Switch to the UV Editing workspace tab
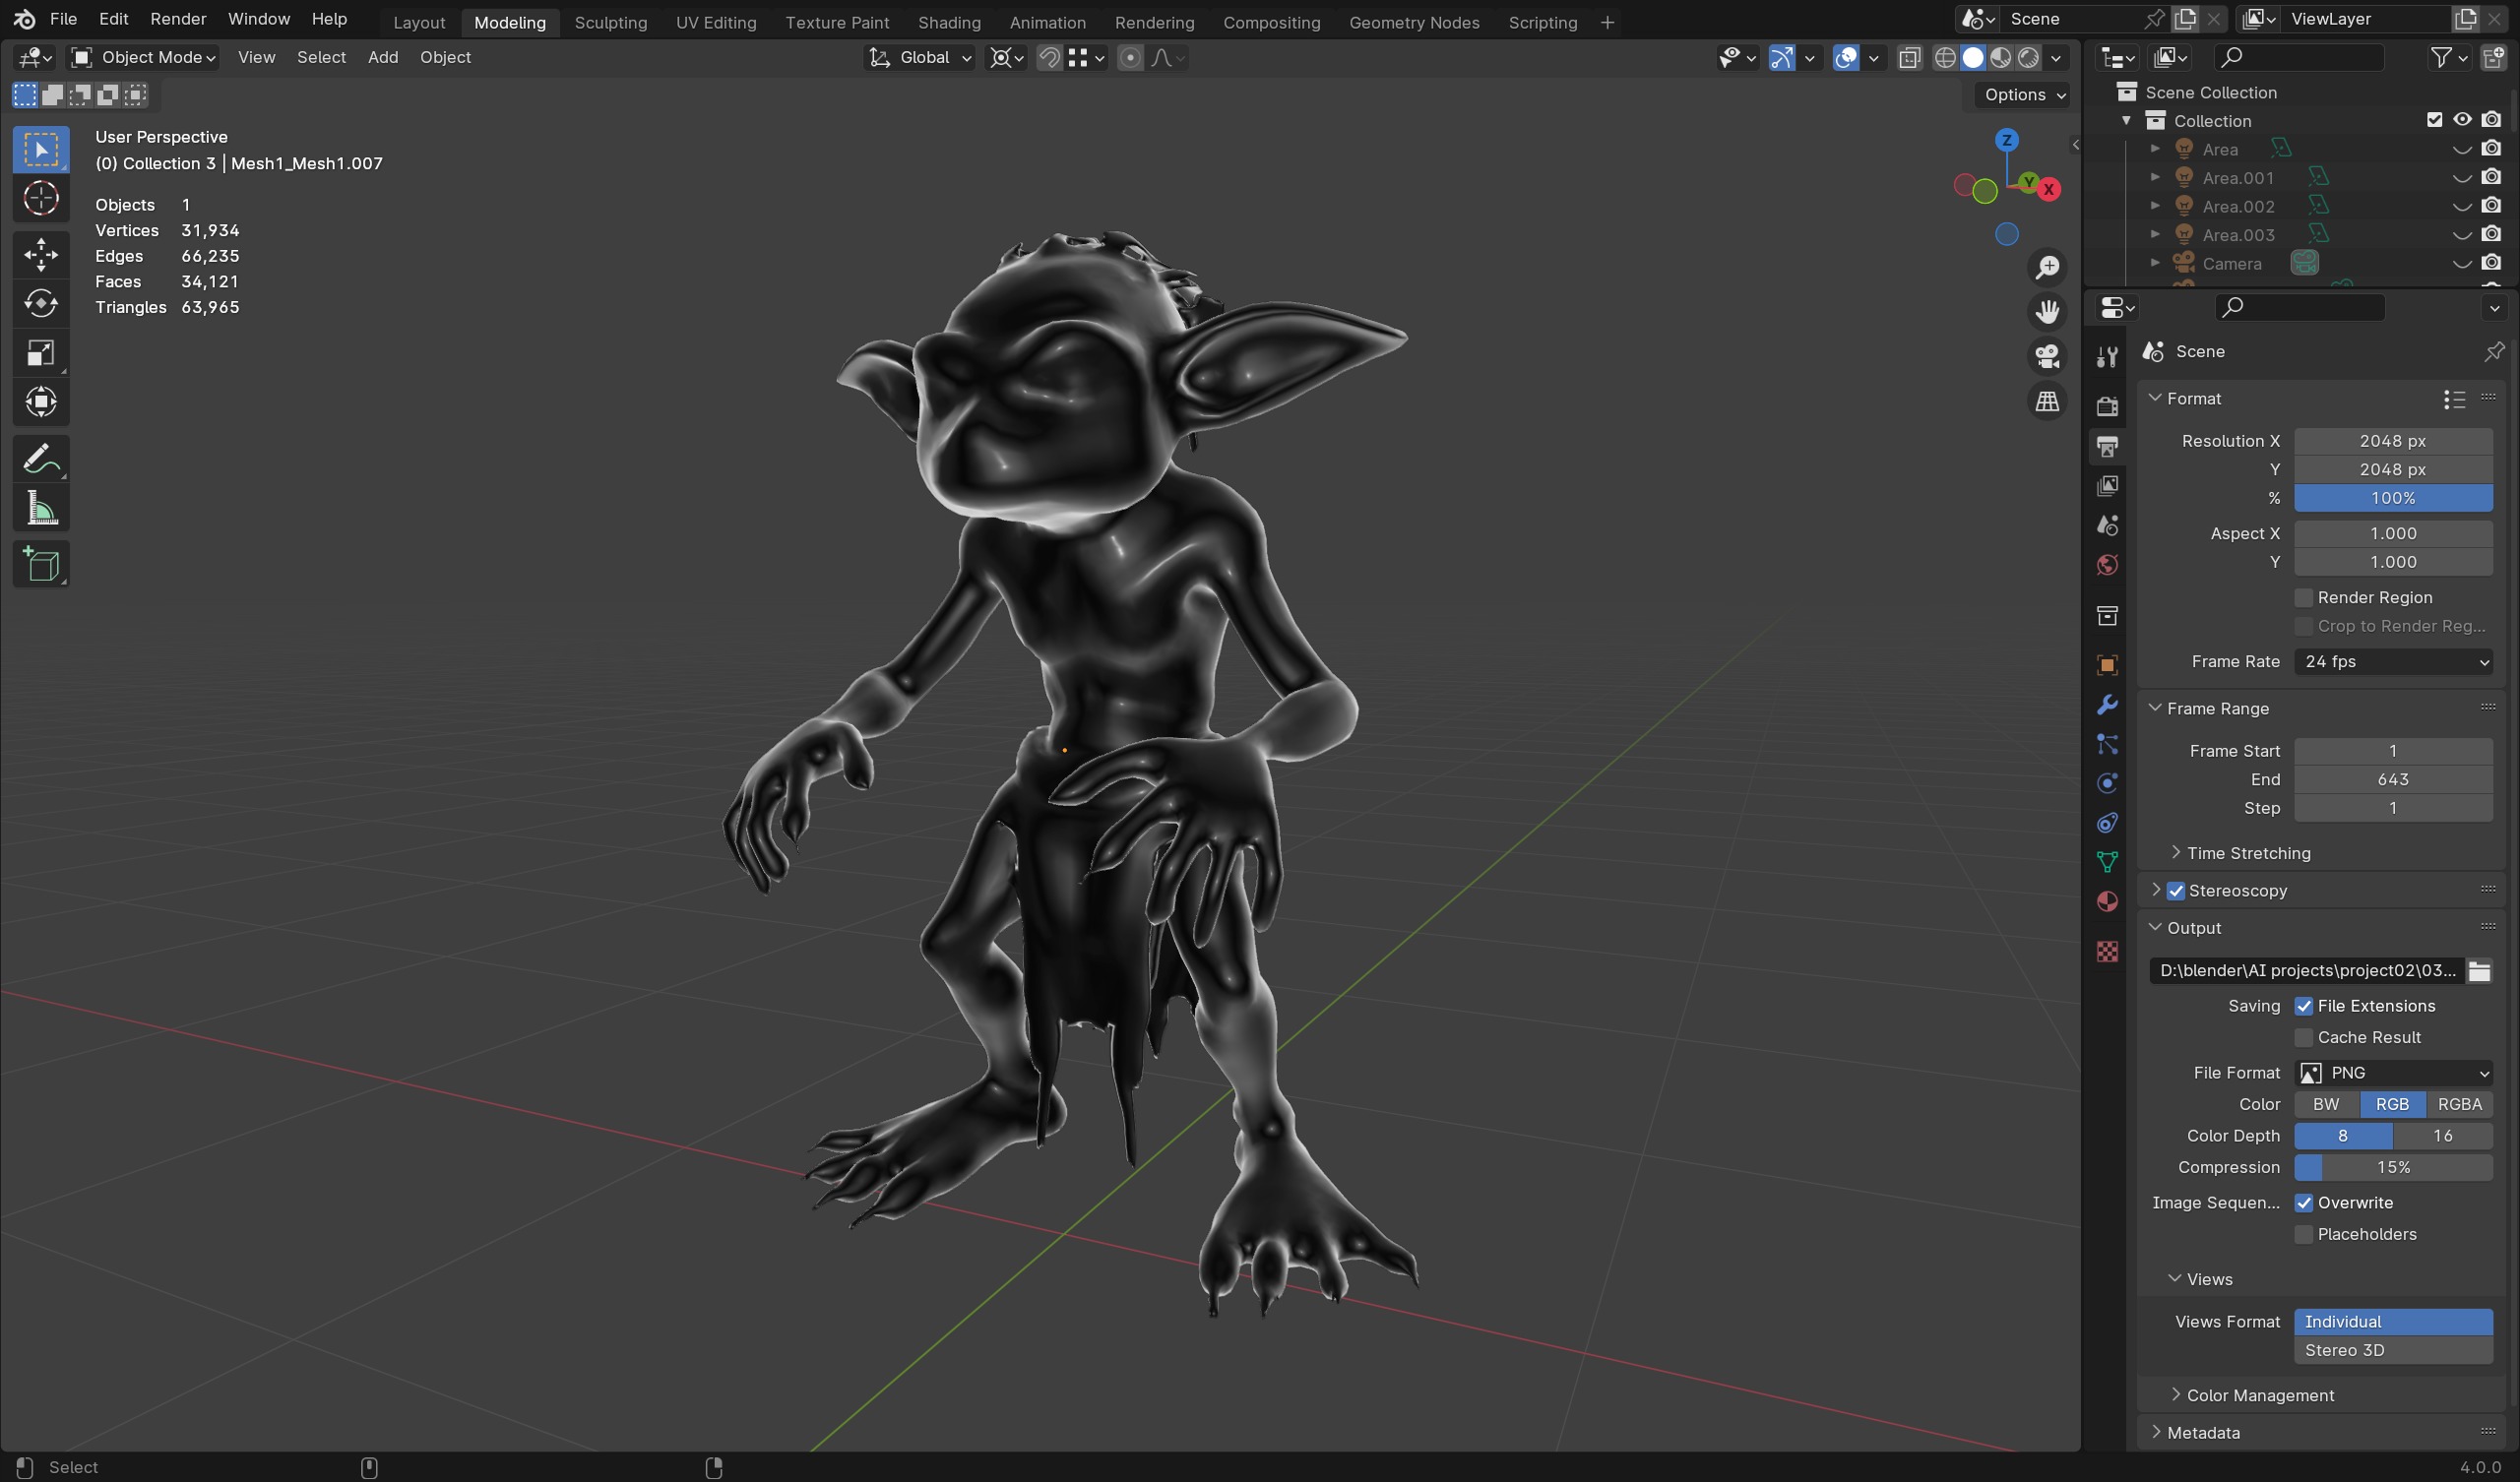The width and height of the screenshot is (2520, 1482). (x=716, y=22)
